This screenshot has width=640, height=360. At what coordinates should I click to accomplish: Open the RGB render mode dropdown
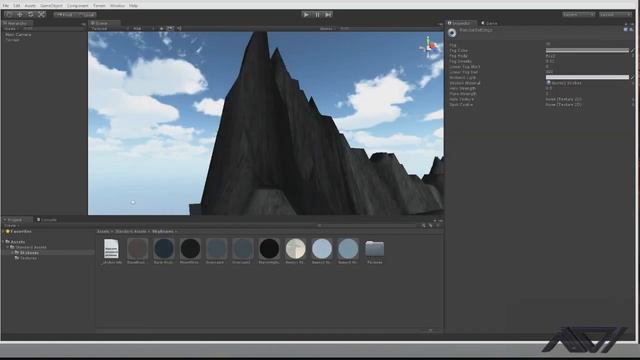tap(143, 29)
